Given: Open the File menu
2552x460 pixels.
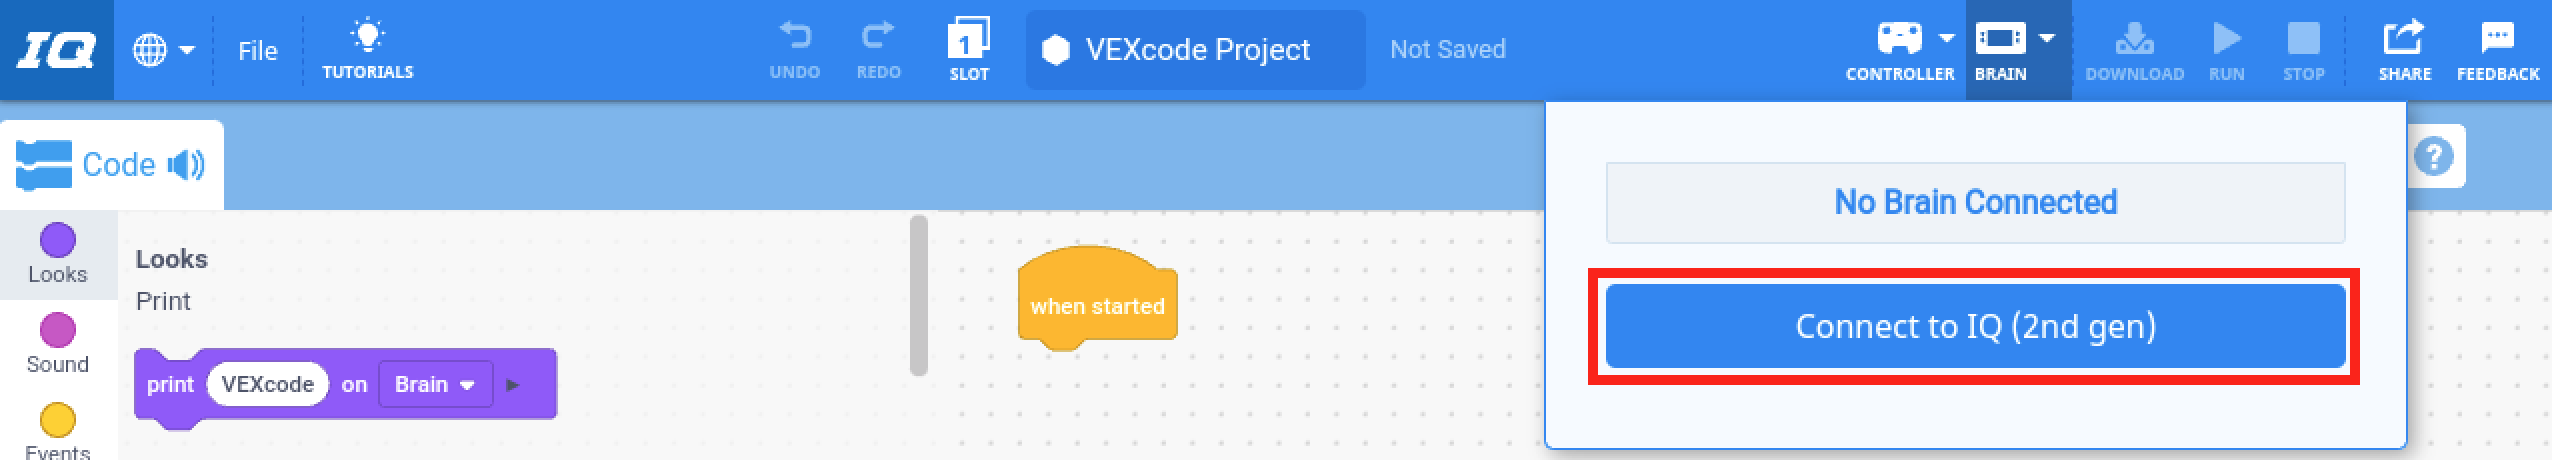Looking at the screenshot, I should 257,50.
